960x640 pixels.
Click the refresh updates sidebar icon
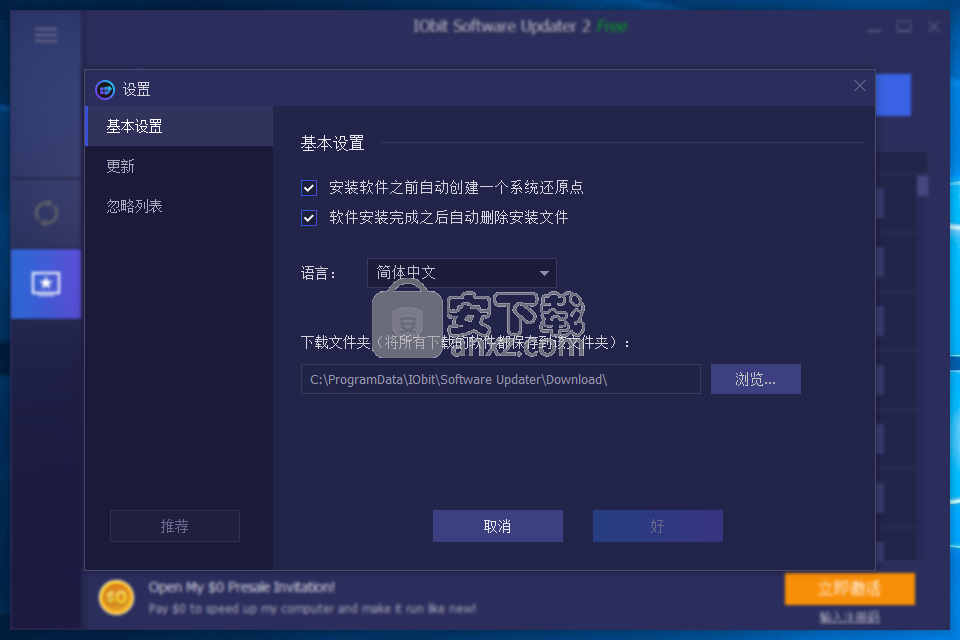click(x=46, y=213)
